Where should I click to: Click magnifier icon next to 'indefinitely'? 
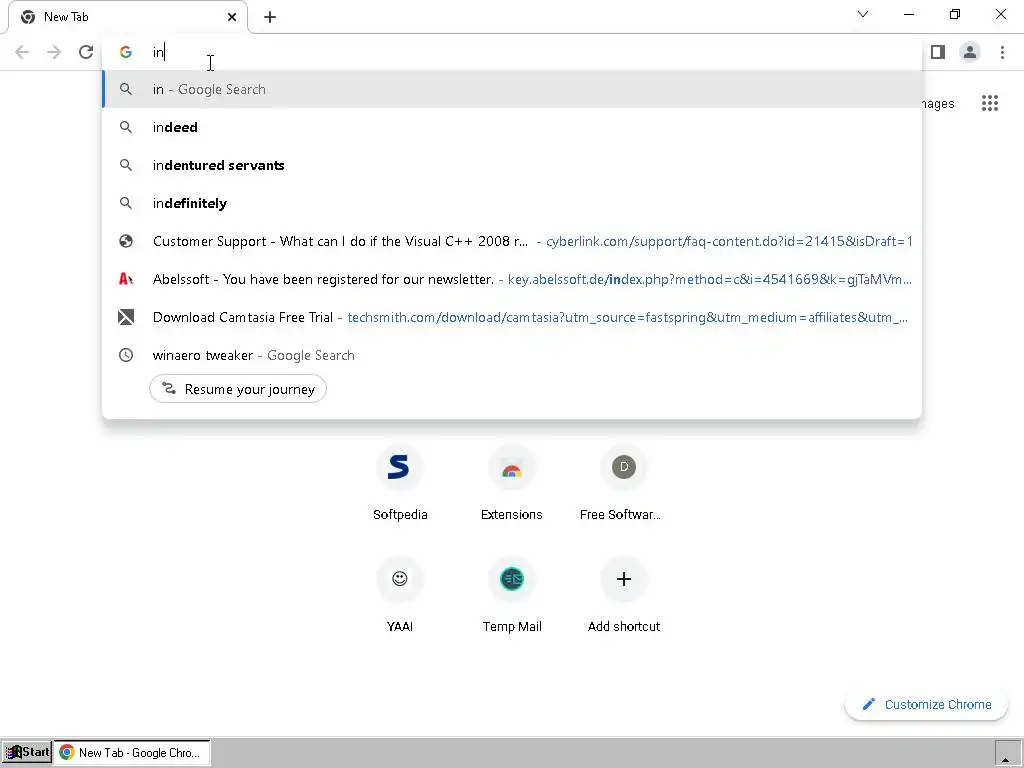(126, 203)
